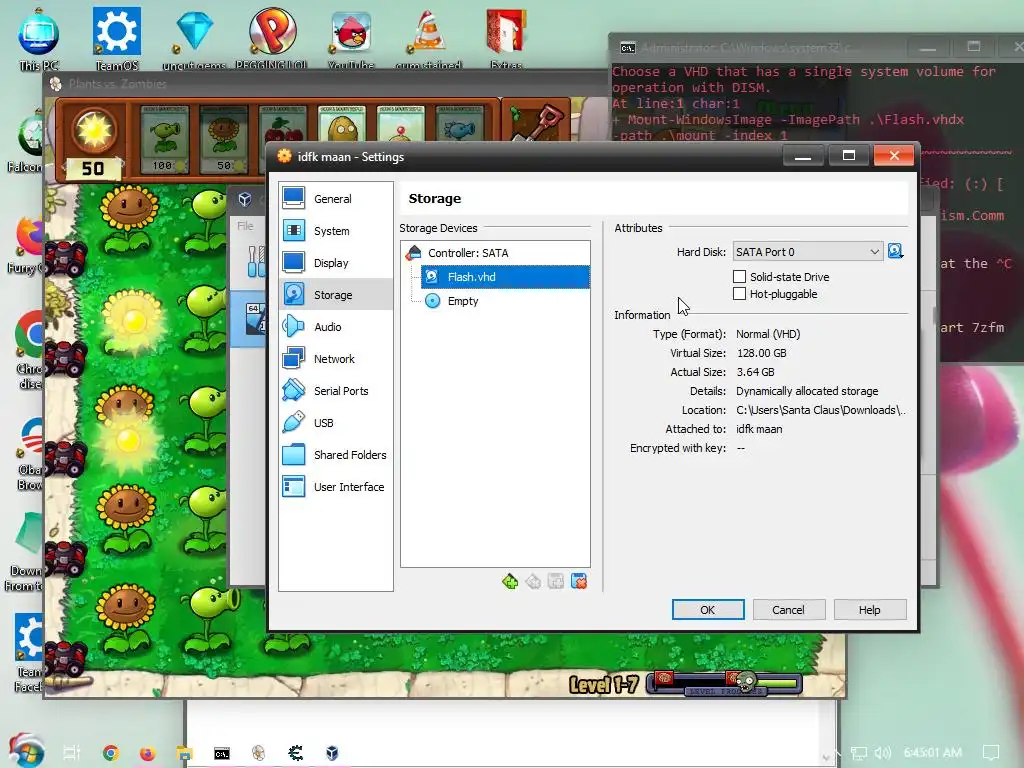
Task: Click the 'Normal (VHD)' type value
Action: pyautogui.click(x=767, y=334)
